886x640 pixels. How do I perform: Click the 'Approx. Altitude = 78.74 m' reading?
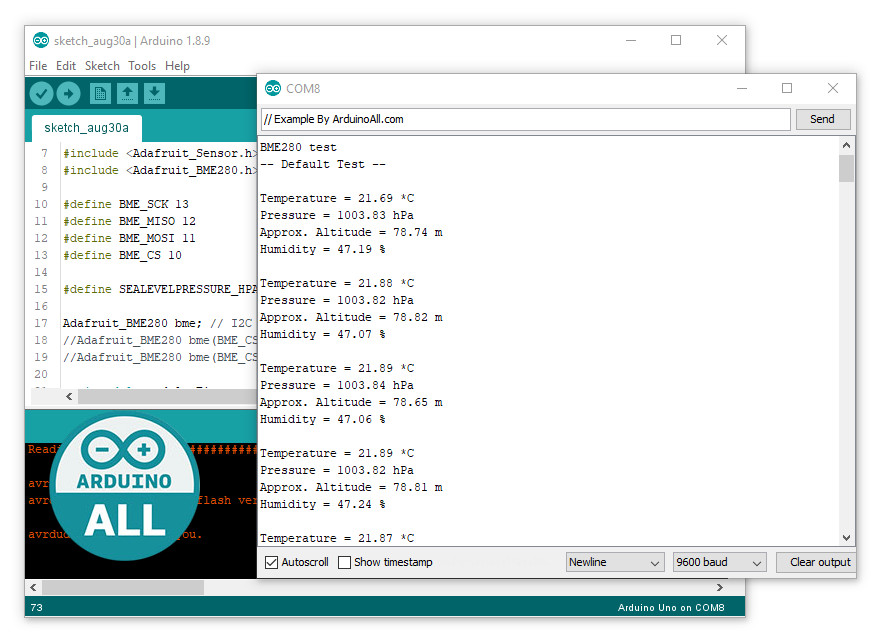(351, 232)
